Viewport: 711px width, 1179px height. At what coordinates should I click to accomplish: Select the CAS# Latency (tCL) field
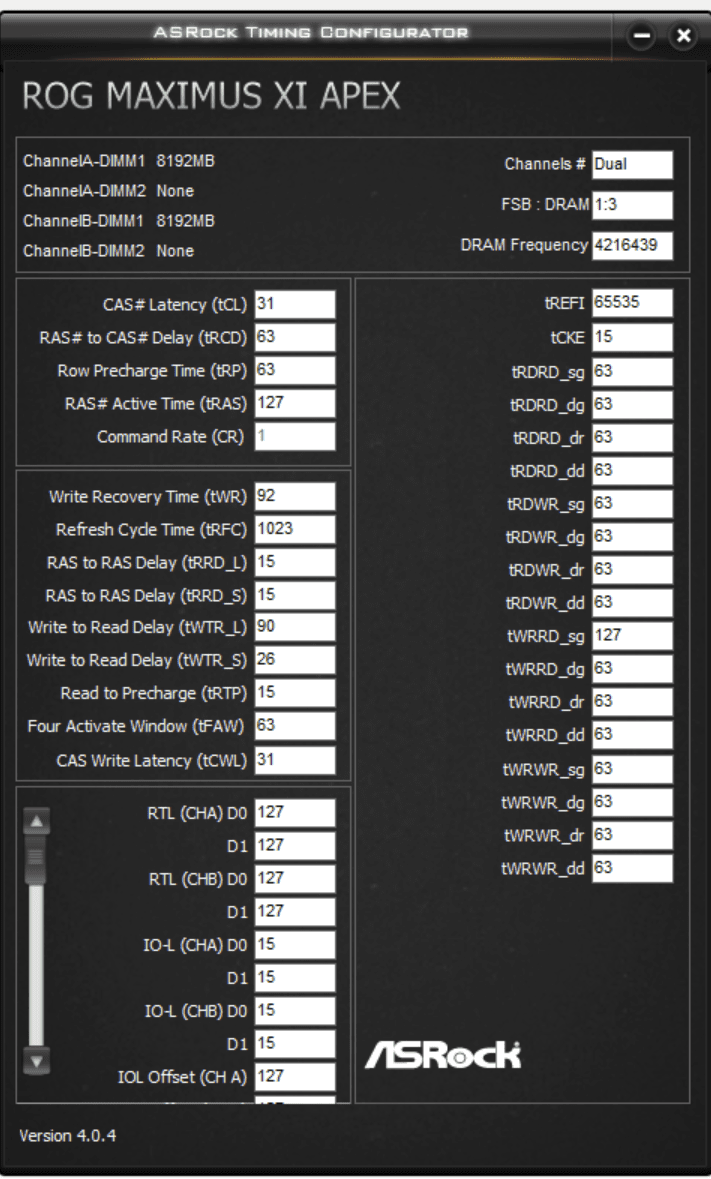pos(295,305)
